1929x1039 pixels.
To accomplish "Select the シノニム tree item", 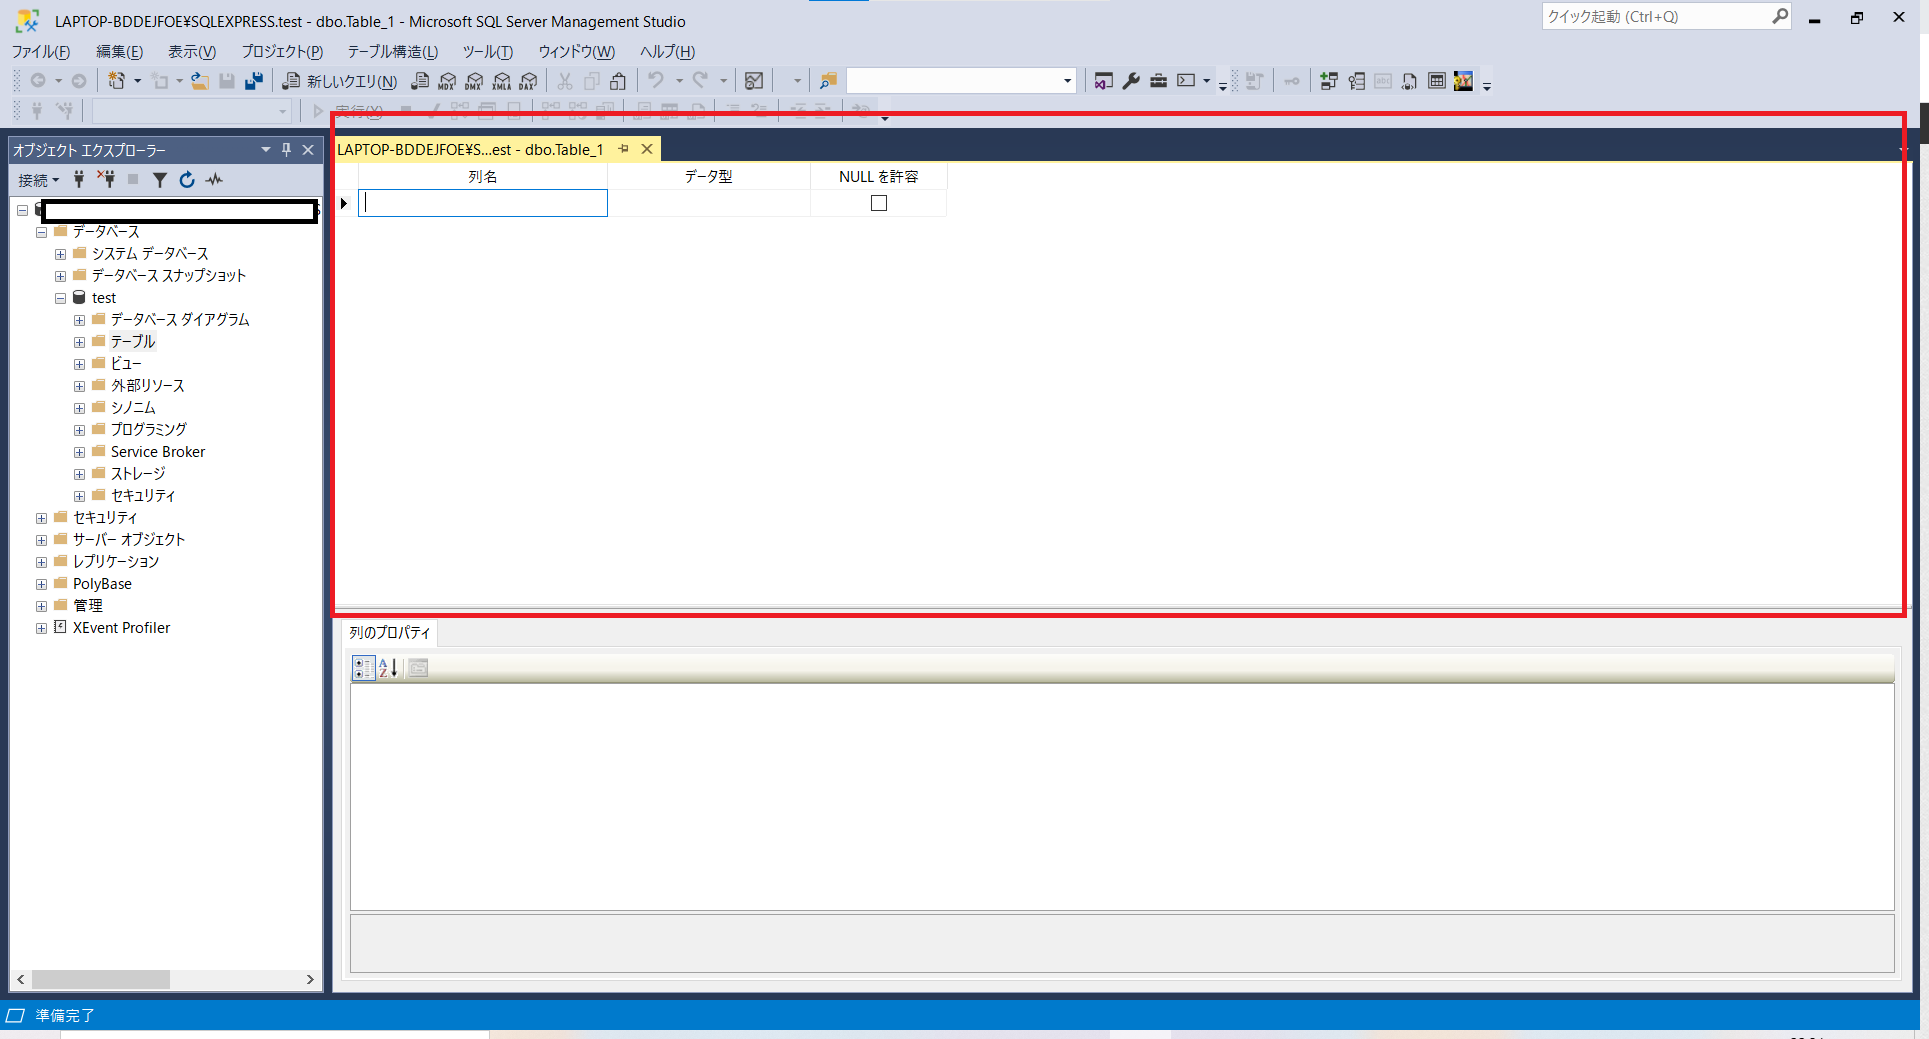I will [x=133, y=408].
